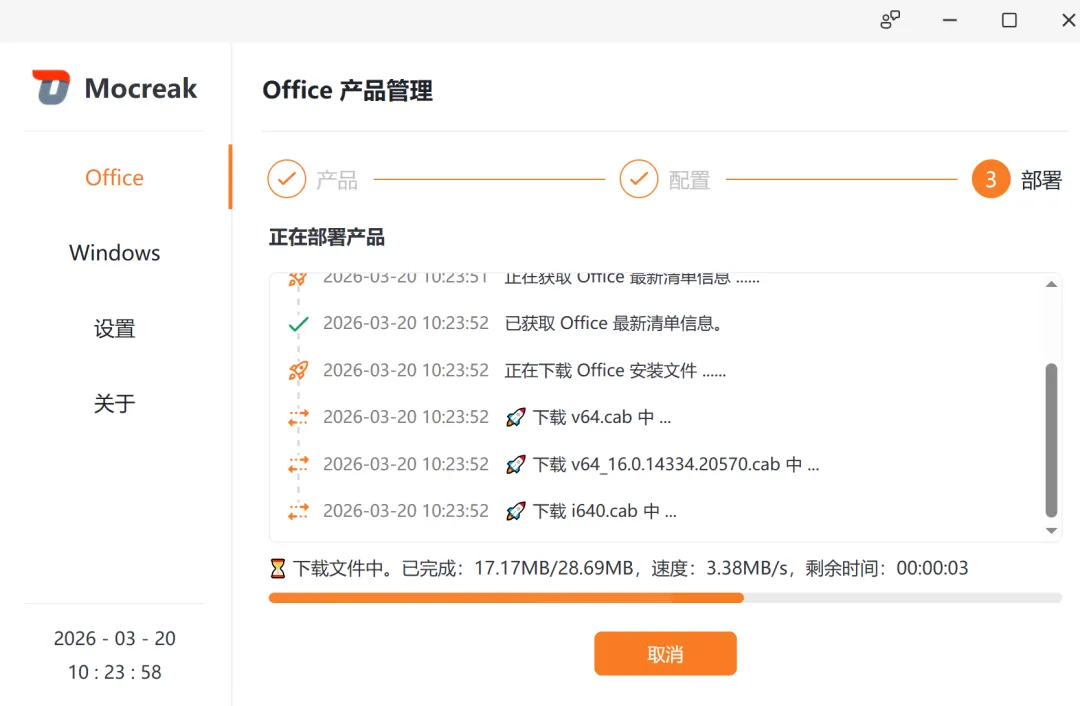Viewport: 1080px width, 706px height.
Task: Click the step 3 部署 circle
Action: (990, 179)
